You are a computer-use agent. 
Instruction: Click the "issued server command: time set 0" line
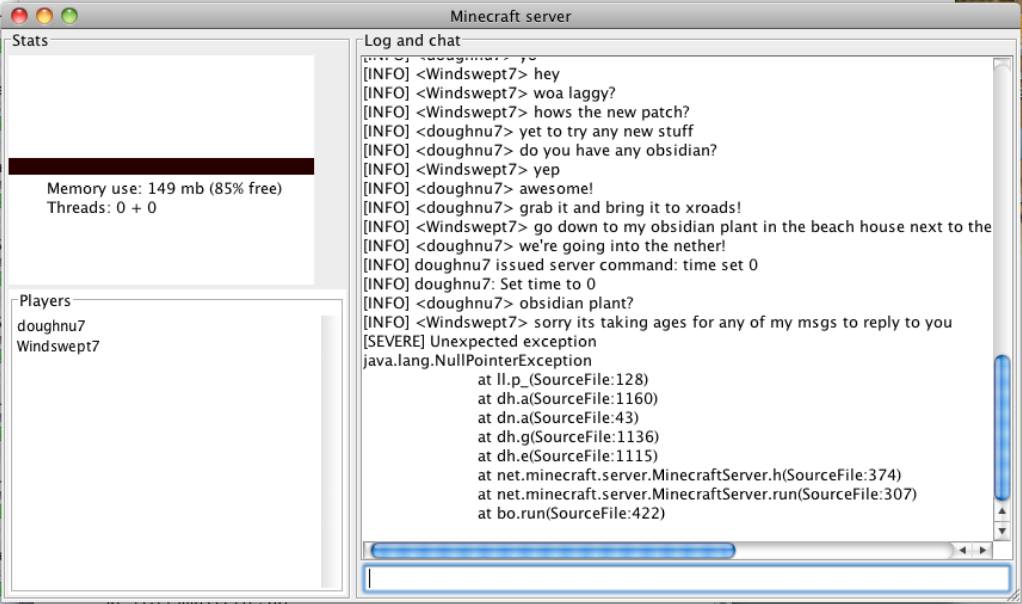pos(561,265)
